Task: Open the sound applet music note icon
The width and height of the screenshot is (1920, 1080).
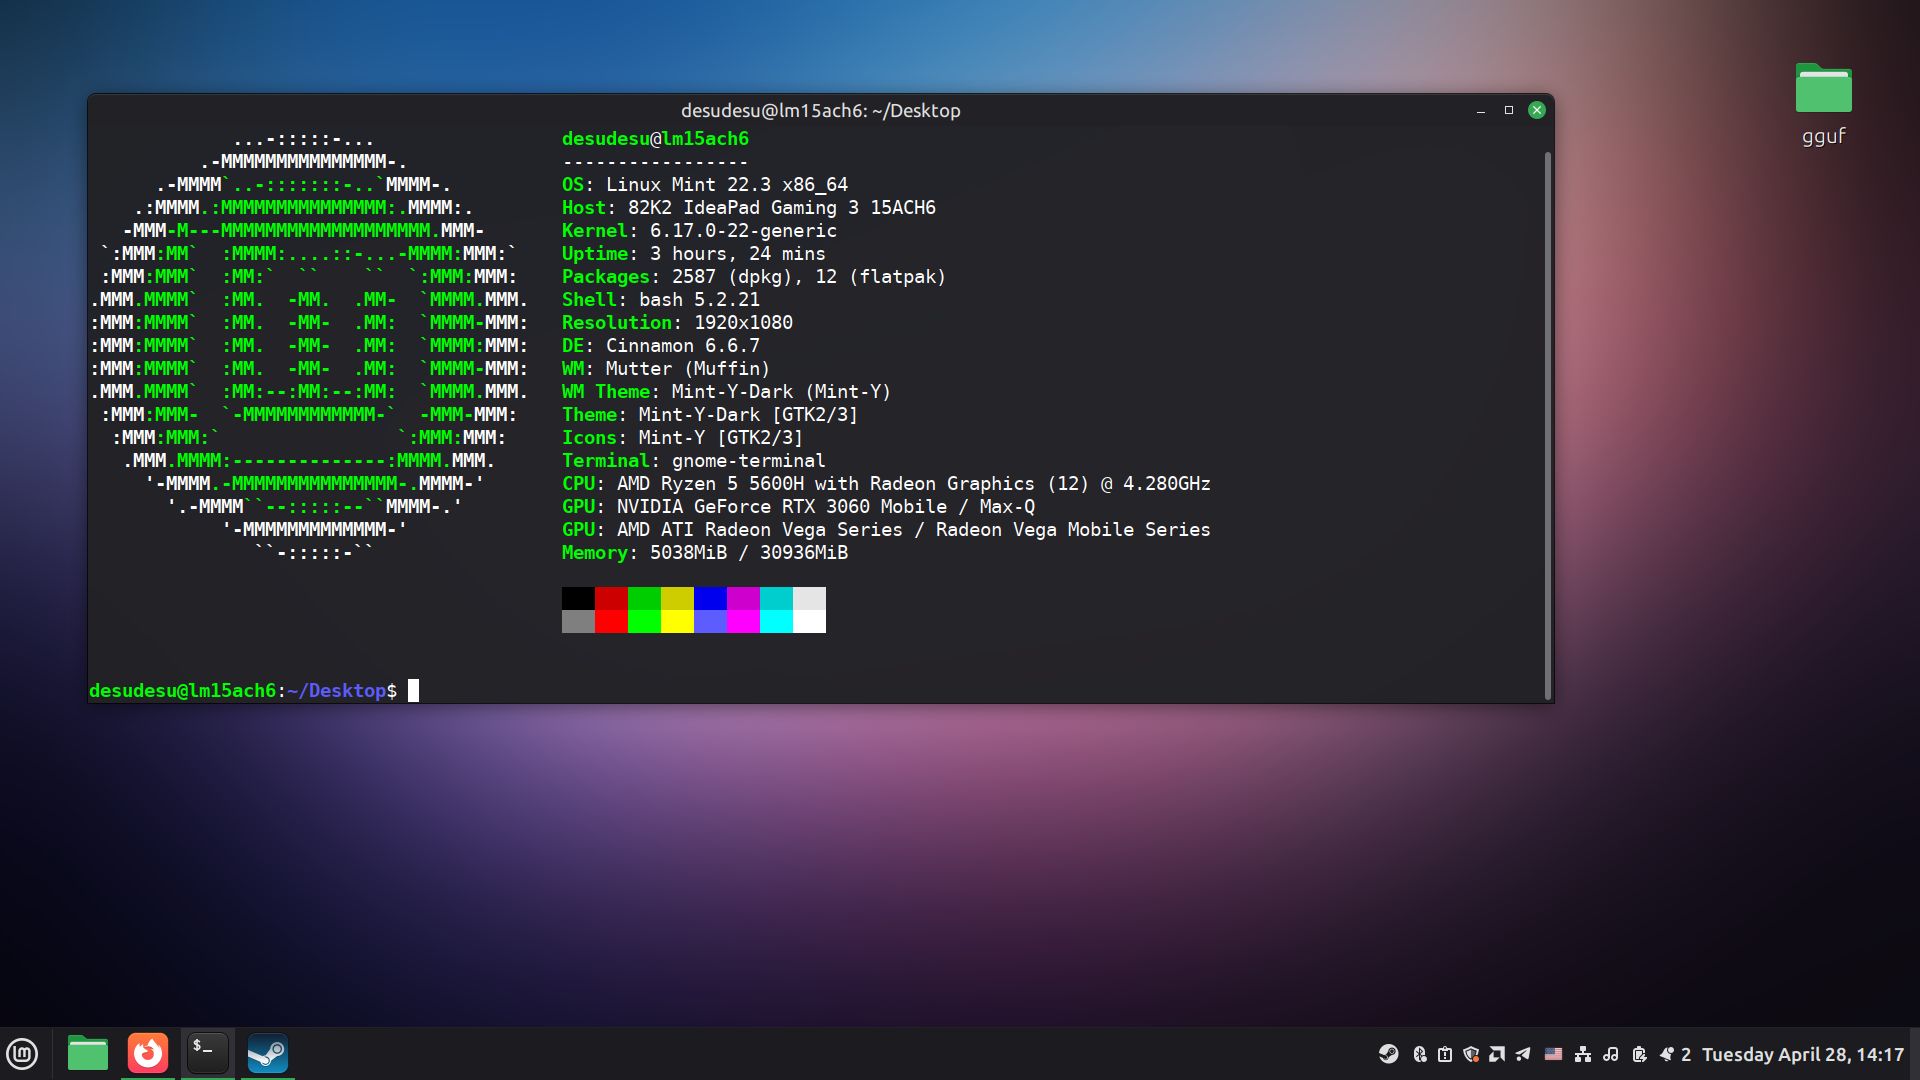Action: (x=1611, y=1054)
